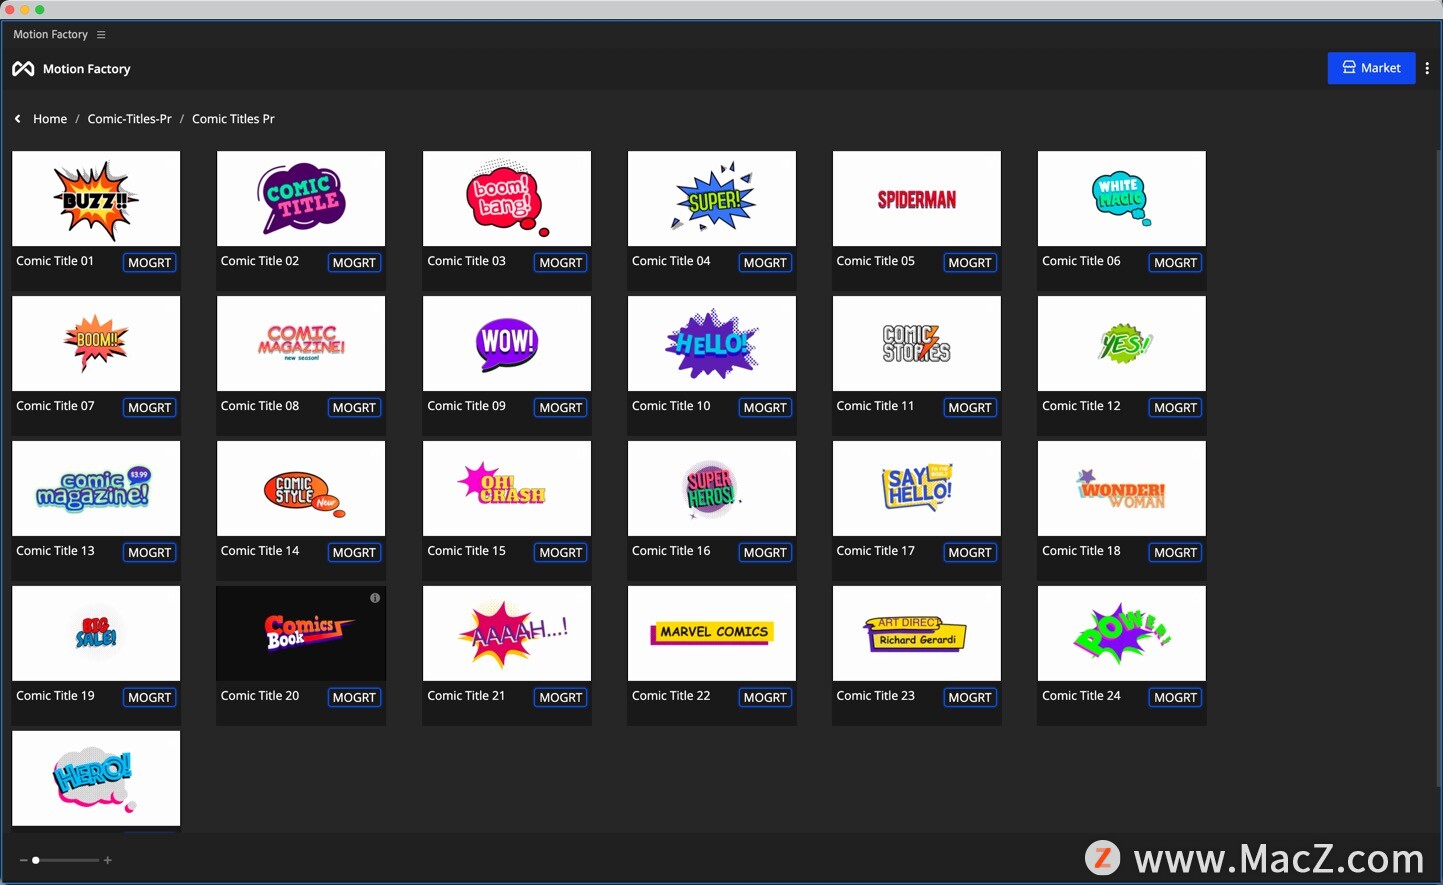Screen dimensions: 1443x885
Task: Select the BUZZ!! Comic Title 01 thumbnail
Action: (x=96, y=198)
